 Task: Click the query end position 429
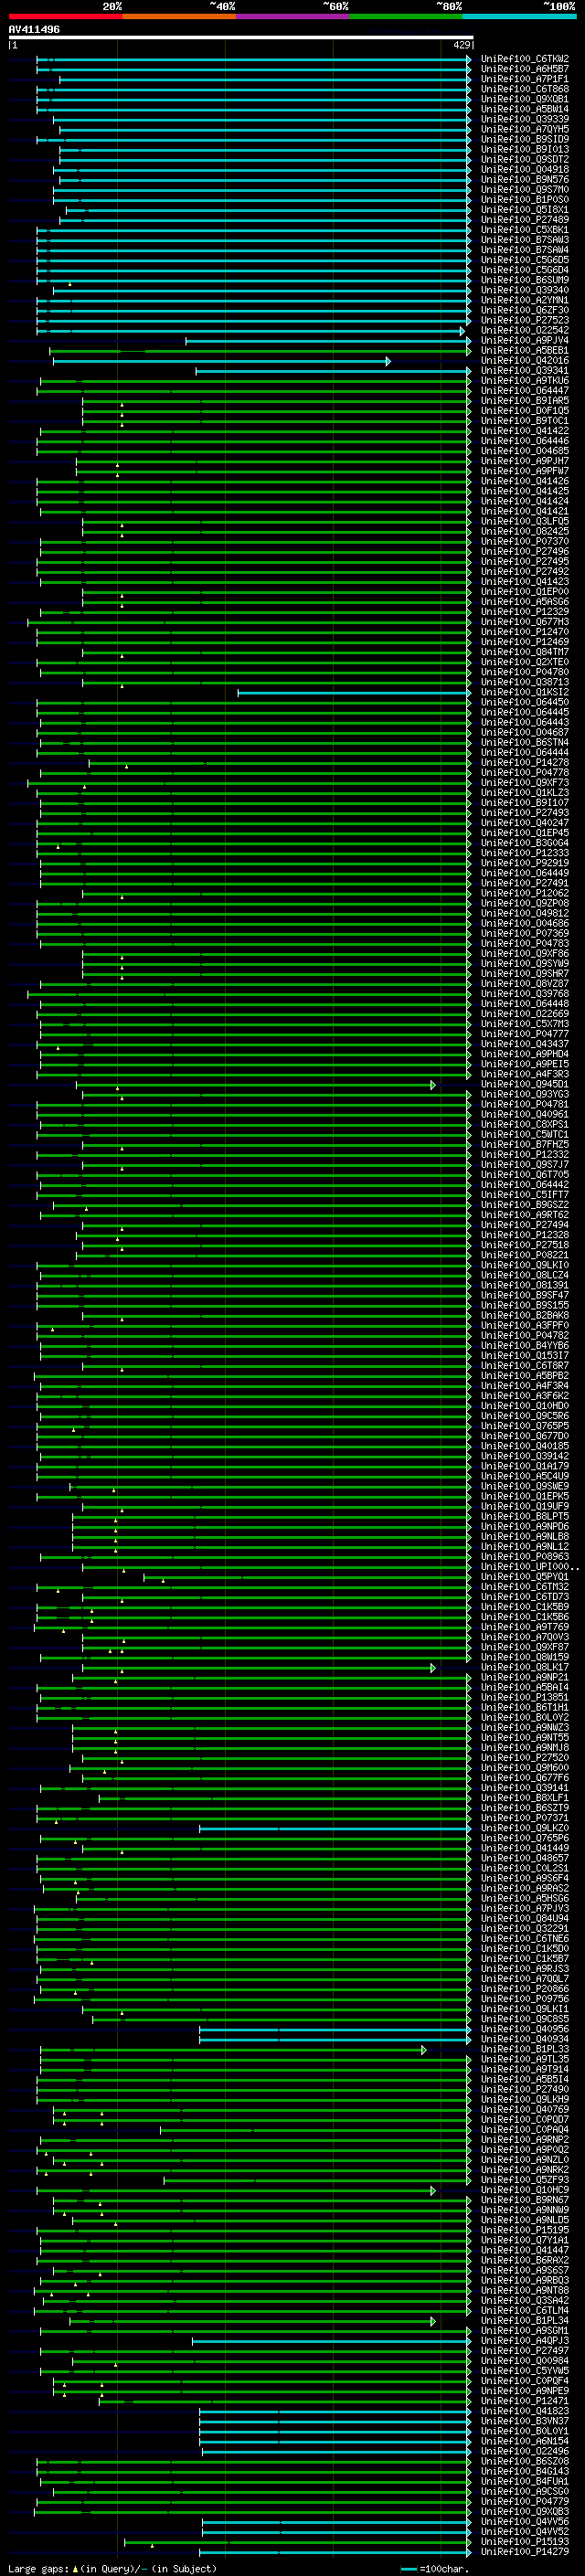pos(462,45)
